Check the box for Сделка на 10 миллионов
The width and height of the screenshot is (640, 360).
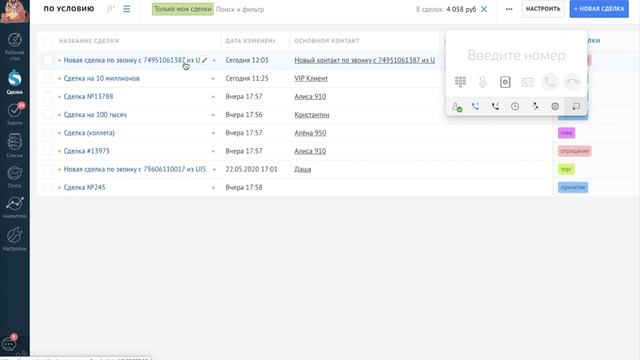click(x=48, y=78)
